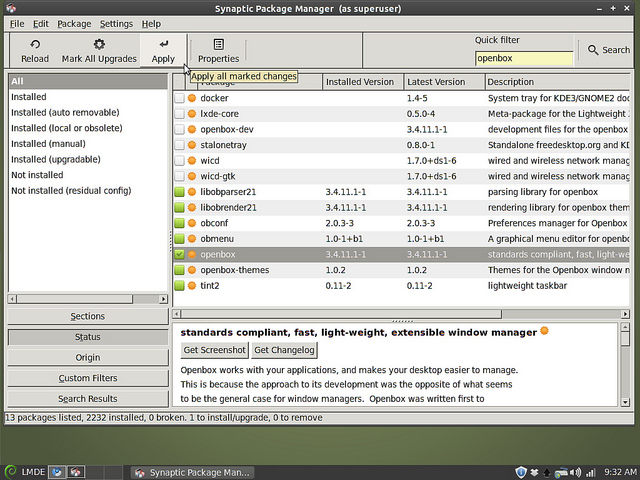Open the package Properties toolbar icon

(x=219, y=44)
